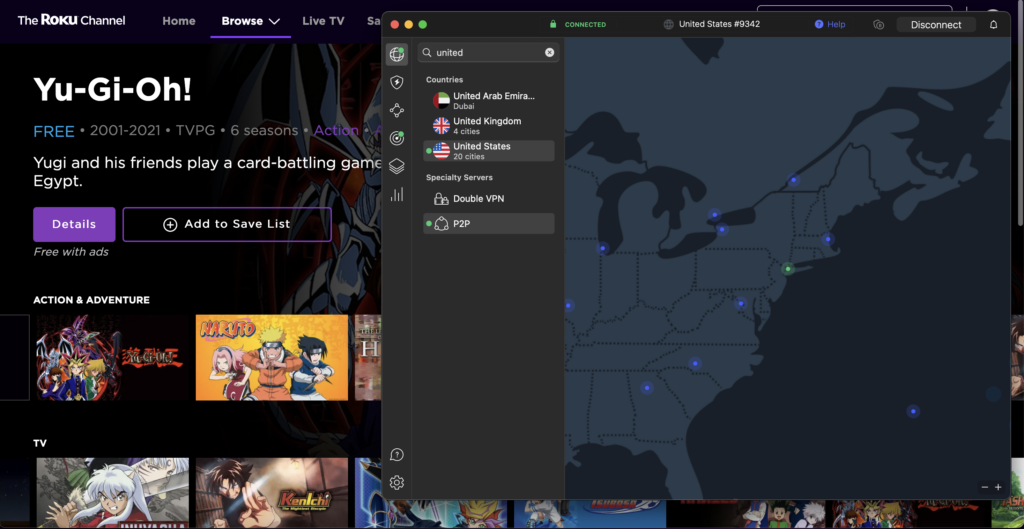Zoom out the map with minus icon
The height and width of the screenshot is (529, 1024).
coord(984,487)
